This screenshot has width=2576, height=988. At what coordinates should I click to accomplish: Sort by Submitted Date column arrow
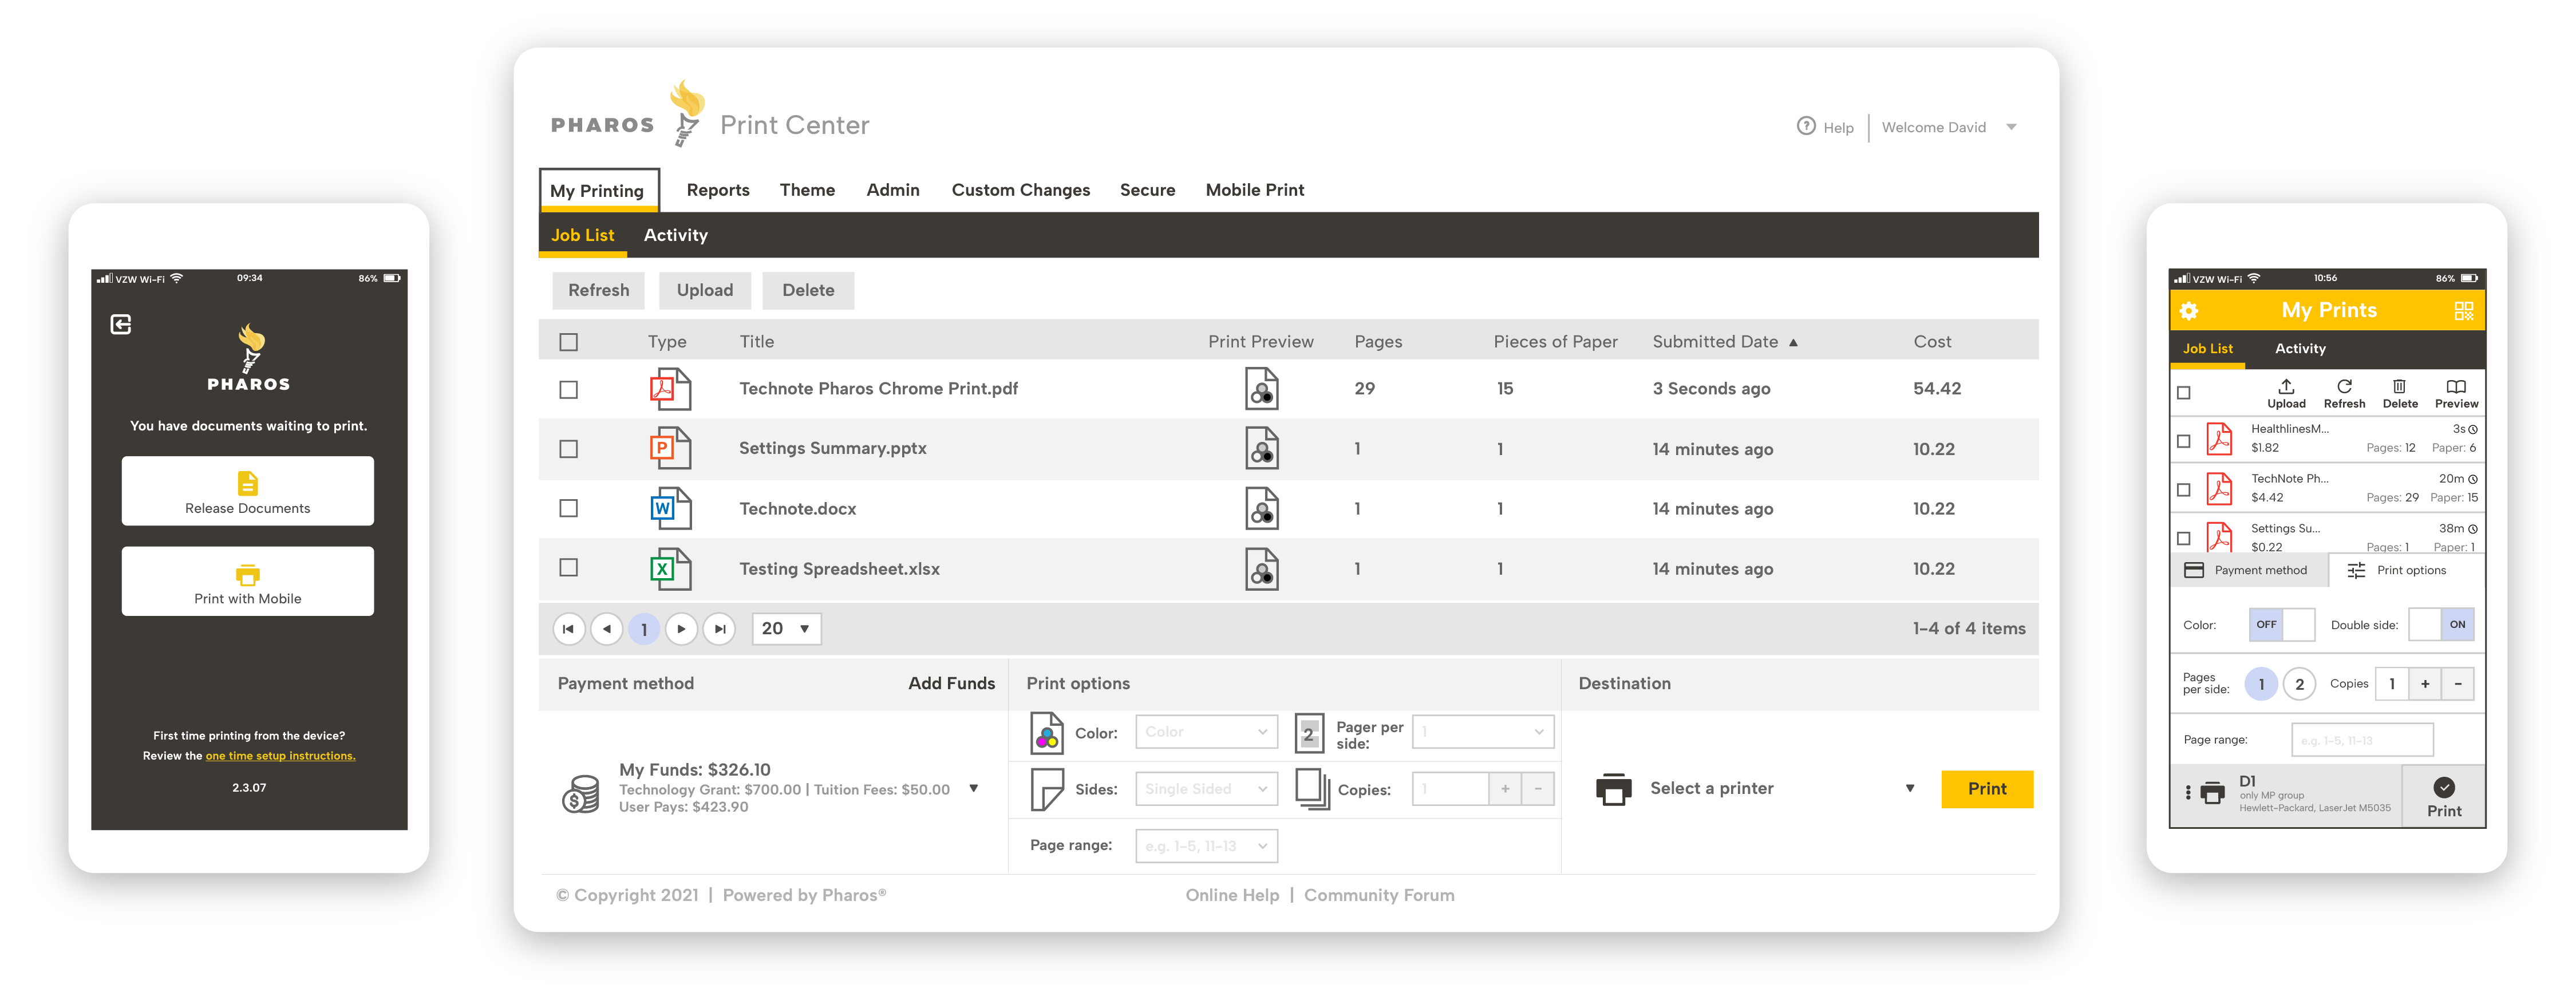[1793, 342]
